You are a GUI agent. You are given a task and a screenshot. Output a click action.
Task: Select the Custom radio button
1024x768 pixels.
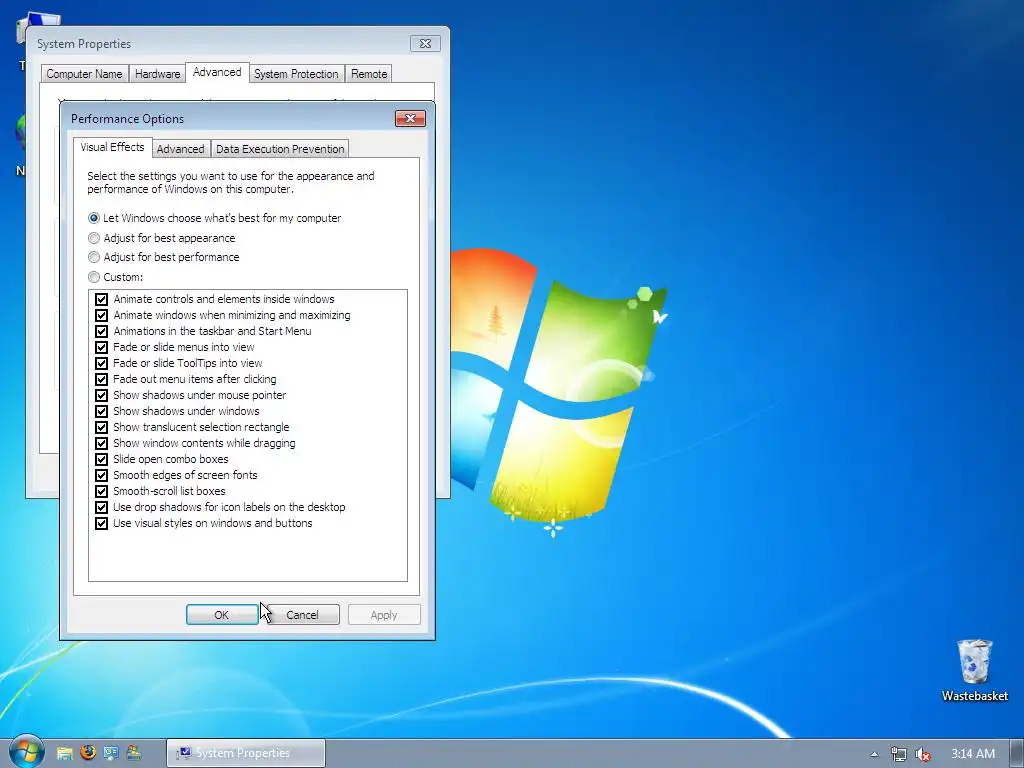(x=116, y=277)
